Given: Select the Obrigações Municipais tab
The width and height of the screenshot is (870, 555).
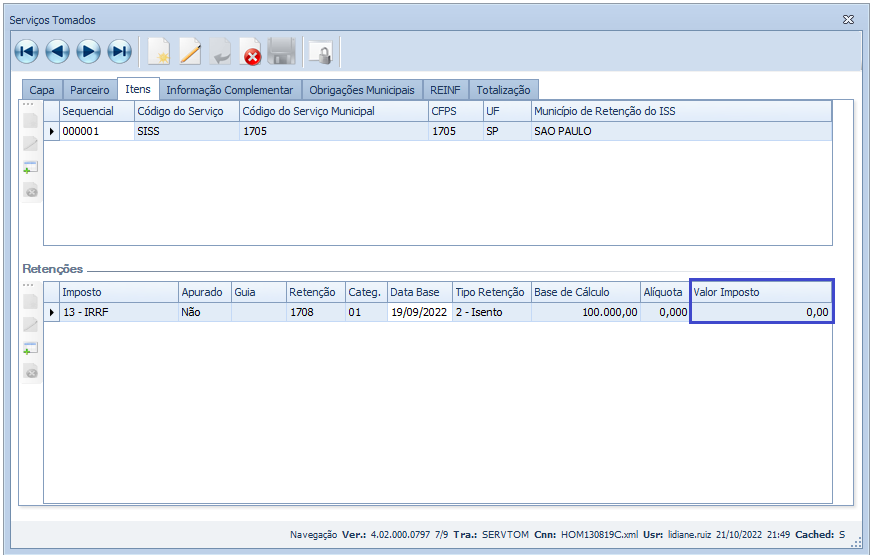Looking at the screenshot, I should [361, 90].
